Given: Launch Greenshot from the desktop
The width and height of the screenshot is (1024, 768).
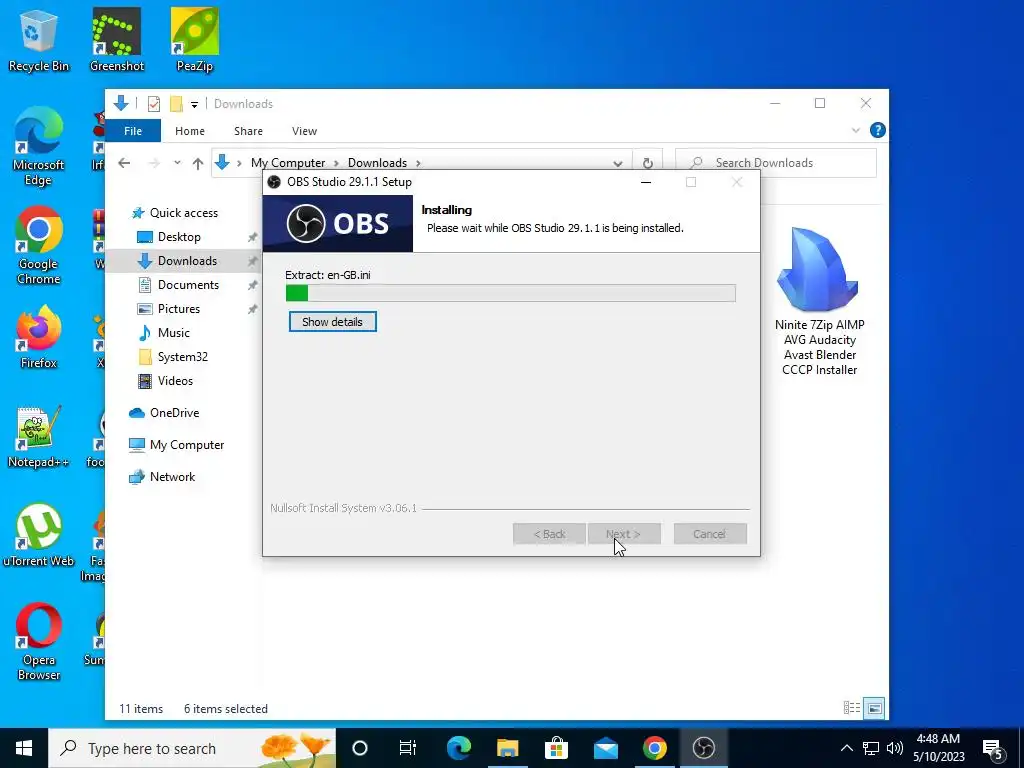Looking at the screenshot, I should (x=116, y=40).
